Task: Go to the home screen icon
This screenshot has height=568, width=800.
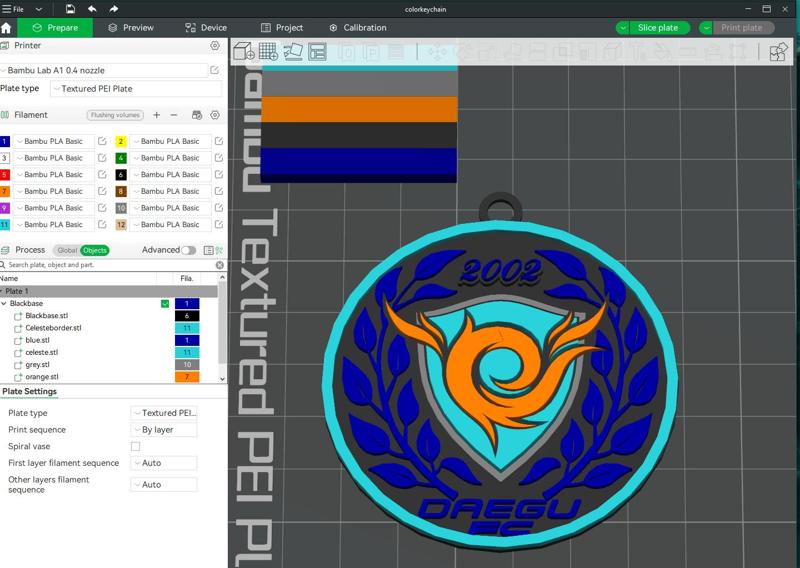Action: tap(6, 28)
